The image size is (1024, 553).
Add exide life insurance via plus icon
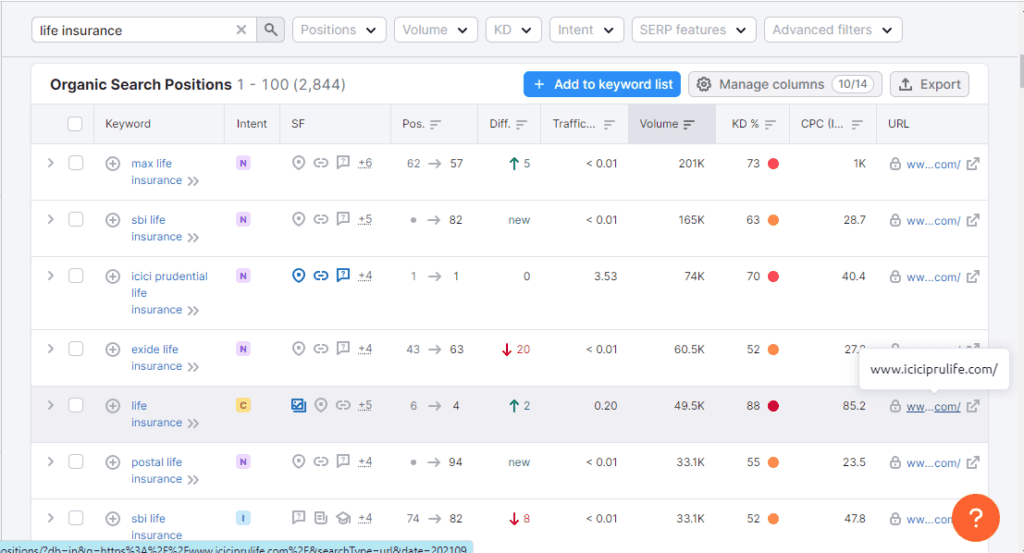[x=113, y=349]
